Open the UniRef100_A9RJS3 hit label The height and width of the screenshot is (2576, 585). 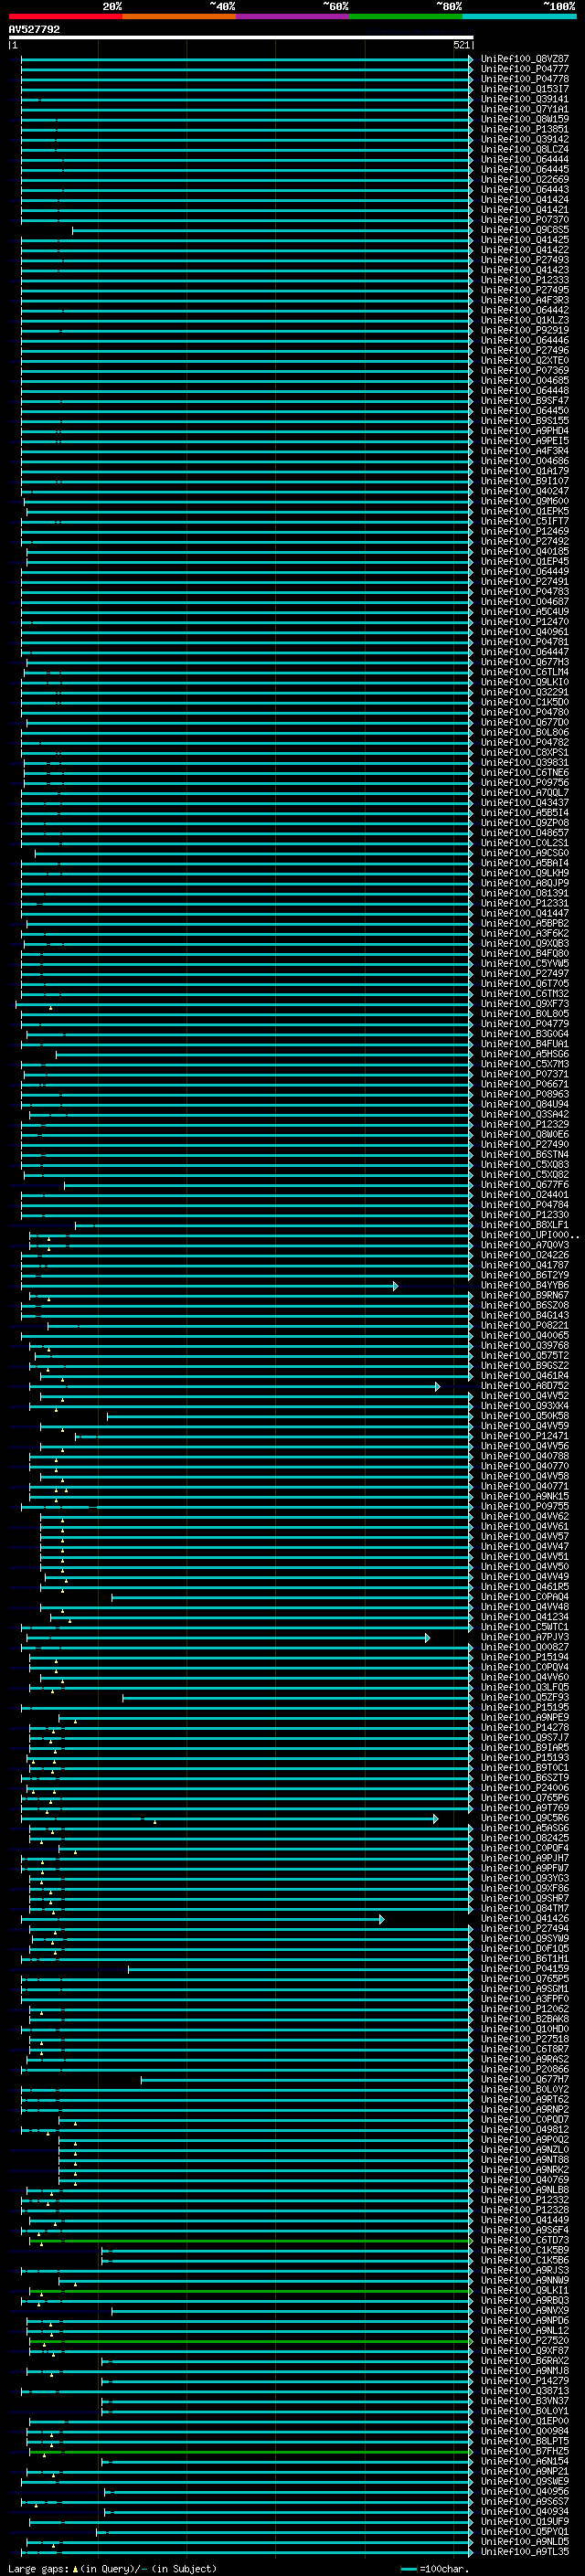(525, 2270)
